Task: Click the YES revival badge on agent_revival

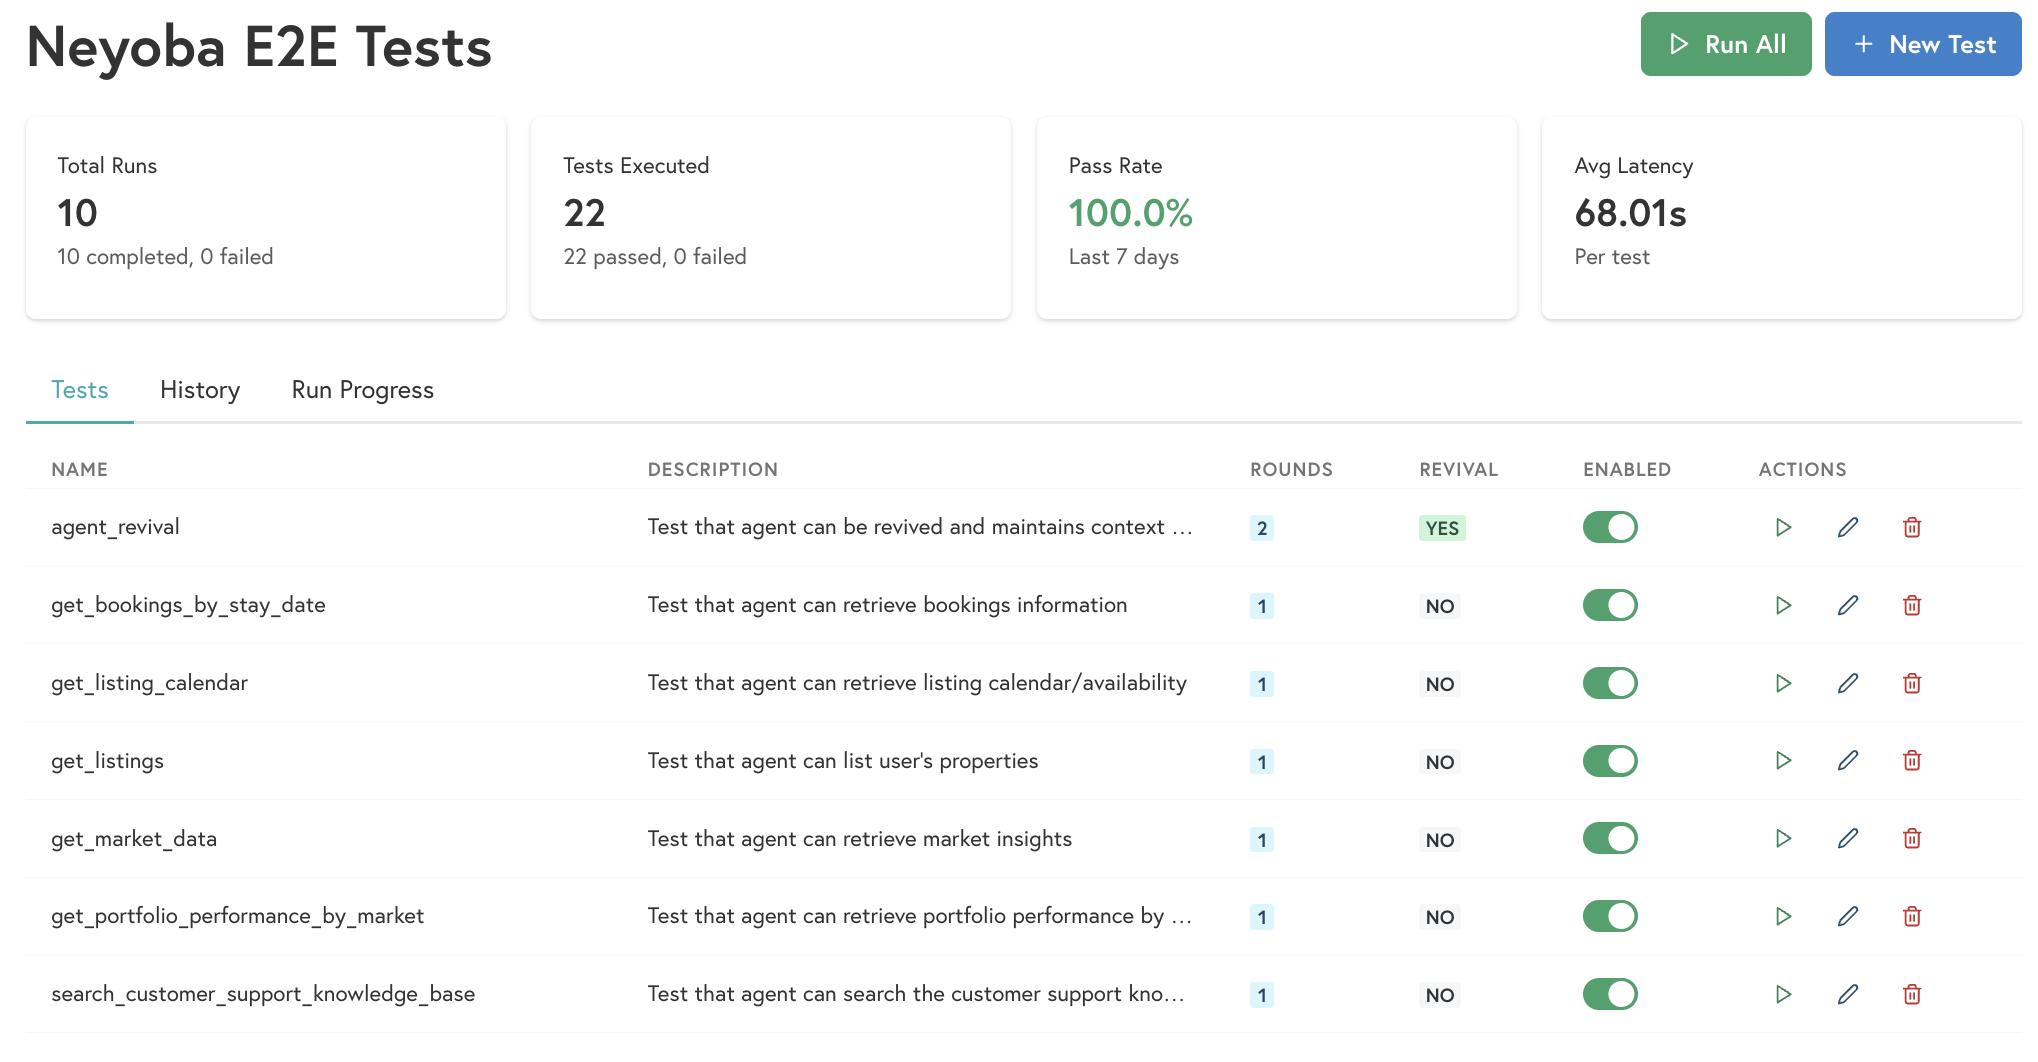Action: tap(1441, 527)
